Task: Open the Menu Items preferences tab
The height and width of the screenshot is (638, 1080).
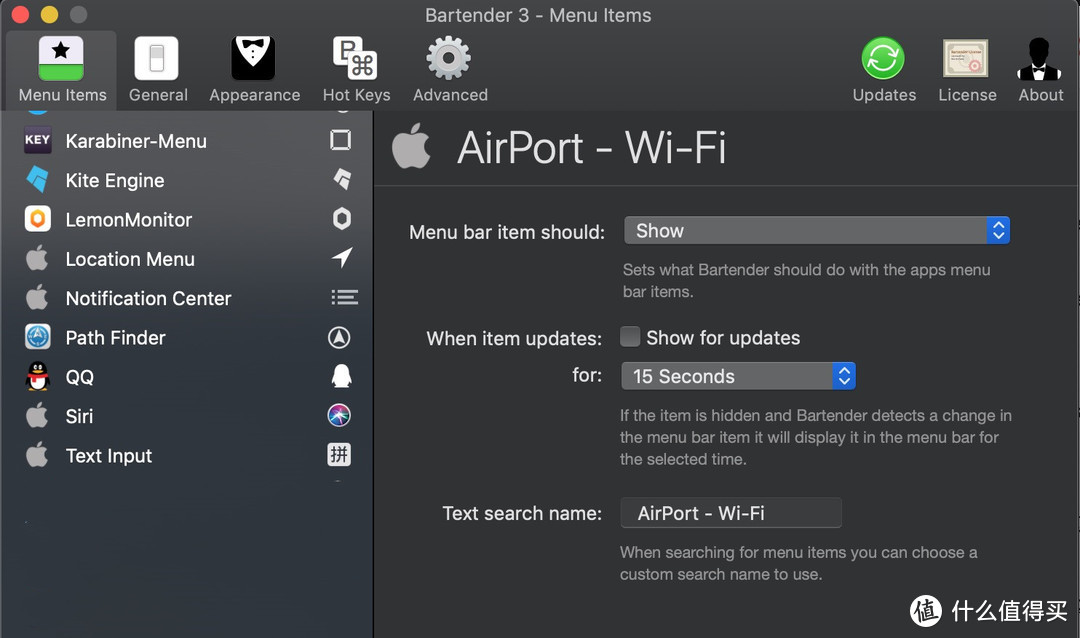Action: point(61,70)
